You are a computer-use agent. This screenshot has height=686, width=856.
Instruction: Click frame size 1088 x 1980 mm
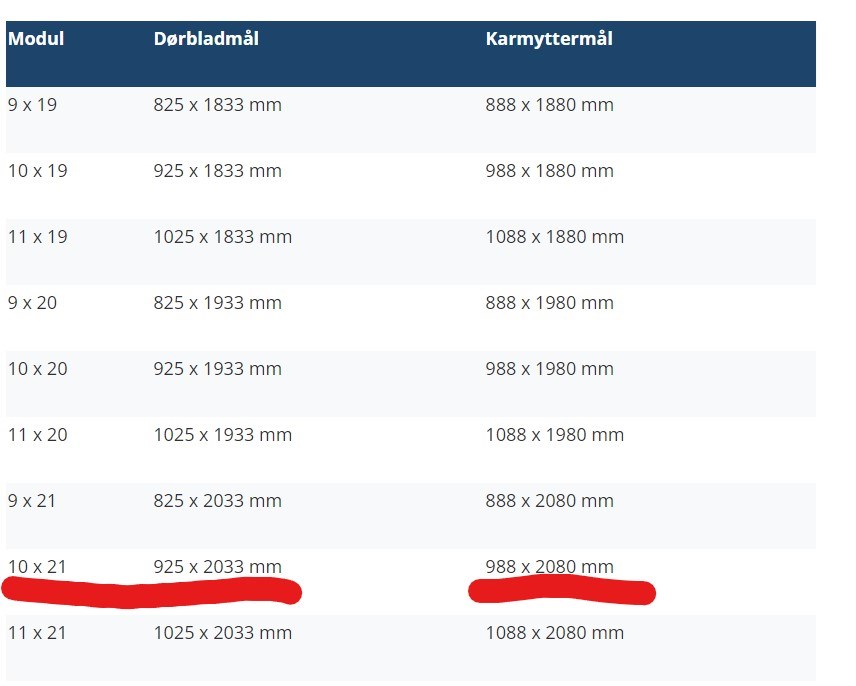554,435
